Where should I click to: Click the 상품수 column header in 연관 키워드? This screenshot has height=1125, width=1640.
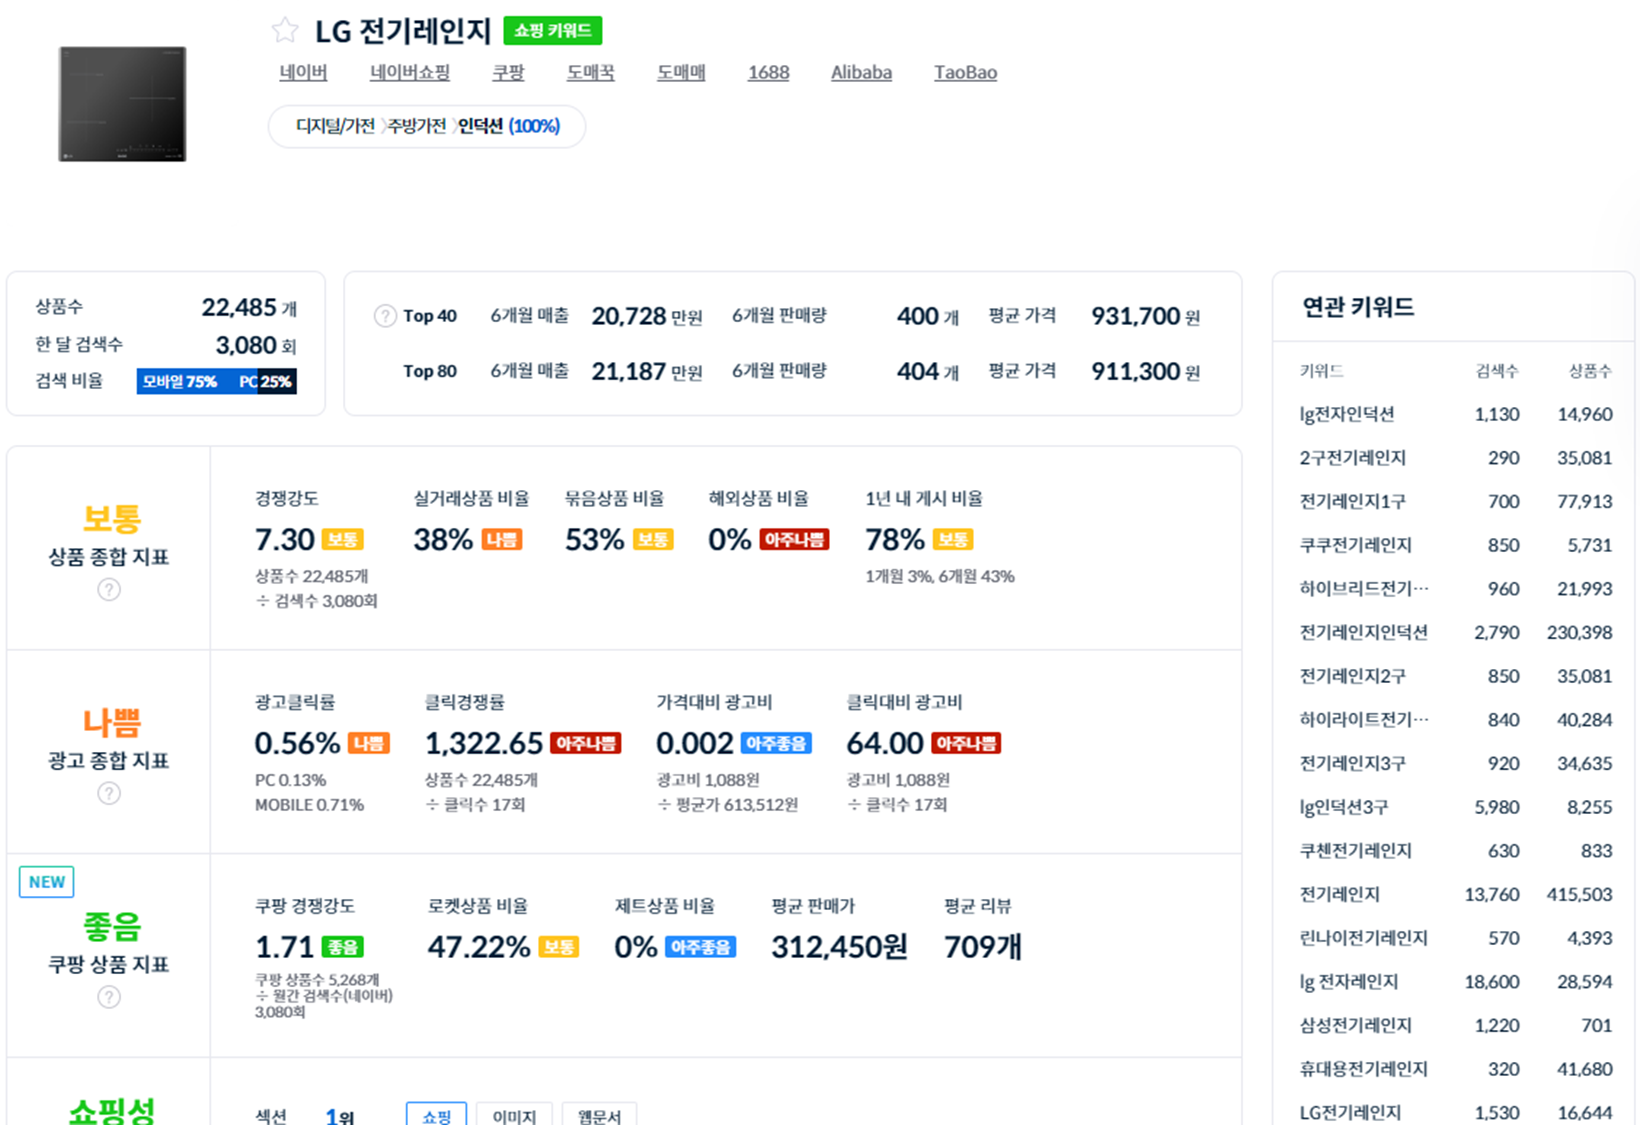click(x=1590, y=371)
